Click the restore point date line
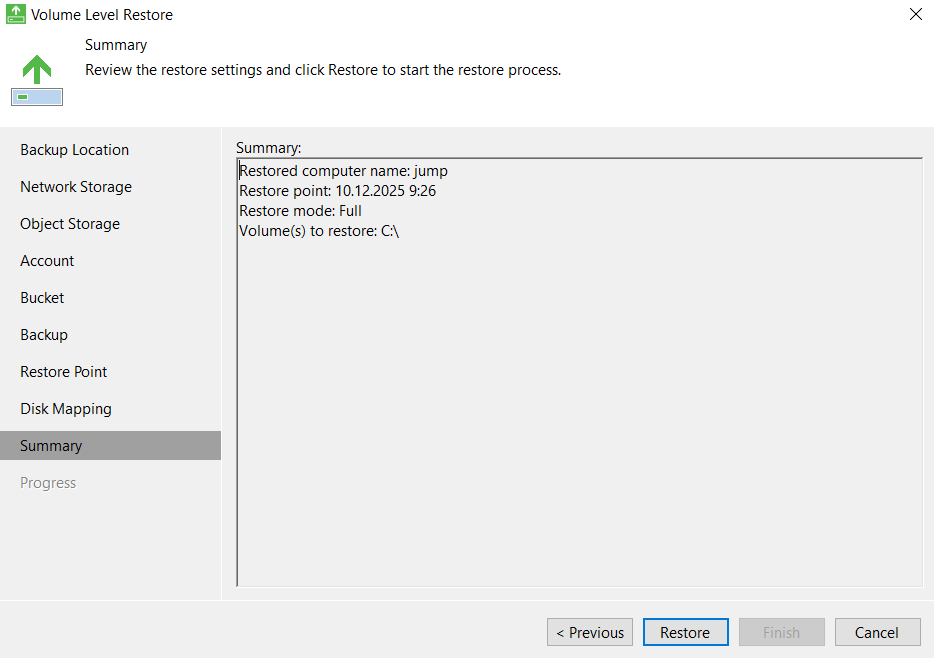The width and height of the screenshot is (934, 658). click(x=337, y=191)
